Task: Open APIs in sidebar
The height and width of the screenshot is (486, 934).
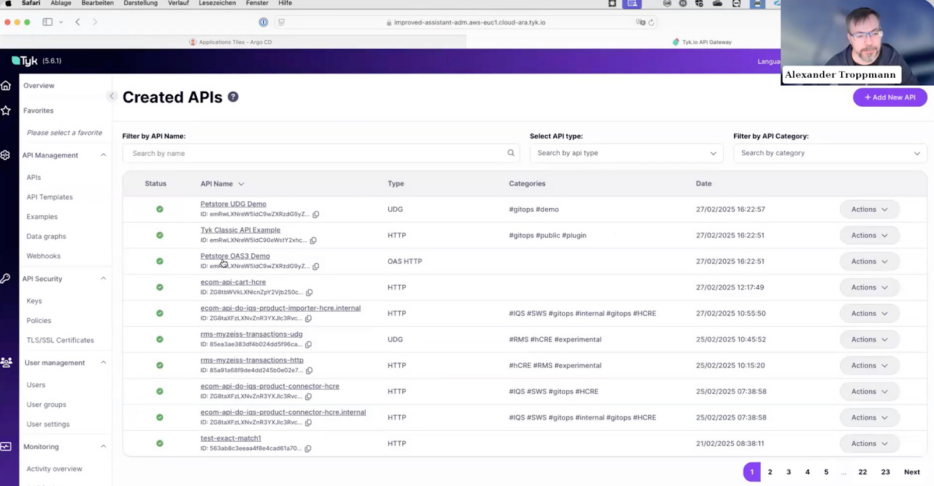Action: click(x=33, y=177)
